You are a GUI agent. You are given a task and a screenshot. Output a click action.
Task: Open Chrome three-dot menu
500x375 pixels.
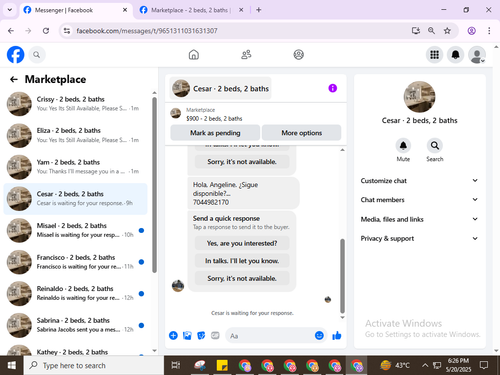pos(489,31)
